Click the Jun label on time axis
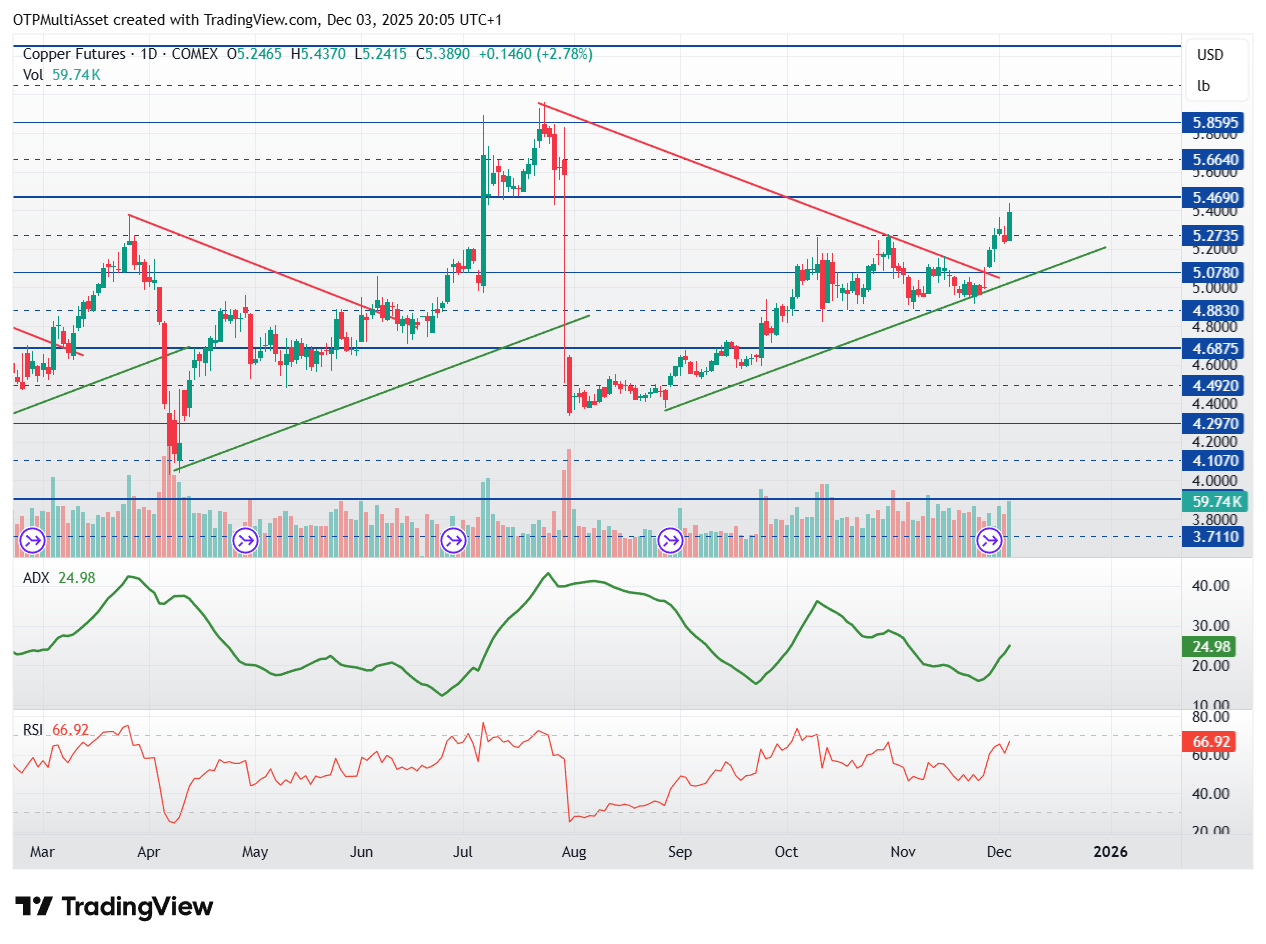The image size is (1266, 944). (x=362, y=852)
